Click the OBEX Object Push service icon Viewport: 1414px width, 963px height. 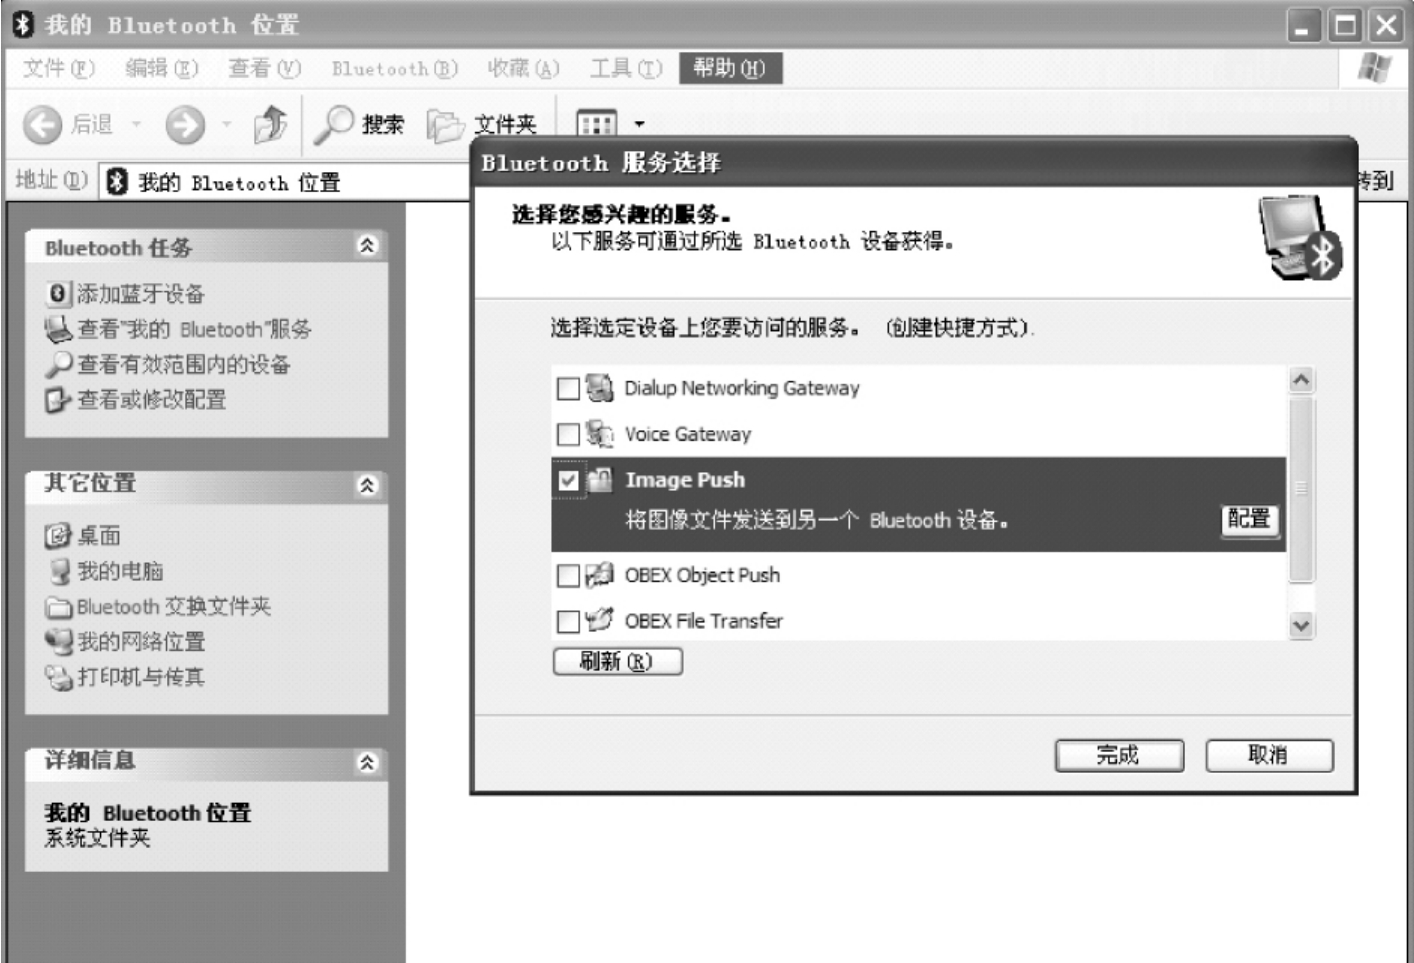pos(600,574)
